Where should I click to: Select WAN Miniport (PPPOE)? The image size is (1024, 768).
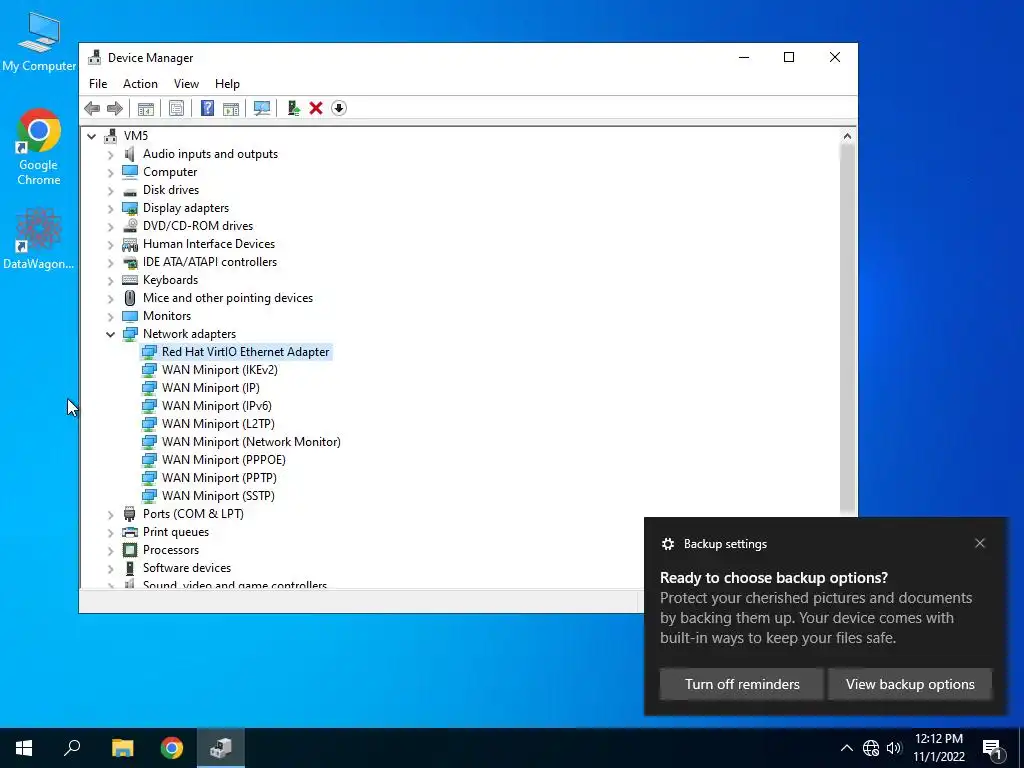223,460
